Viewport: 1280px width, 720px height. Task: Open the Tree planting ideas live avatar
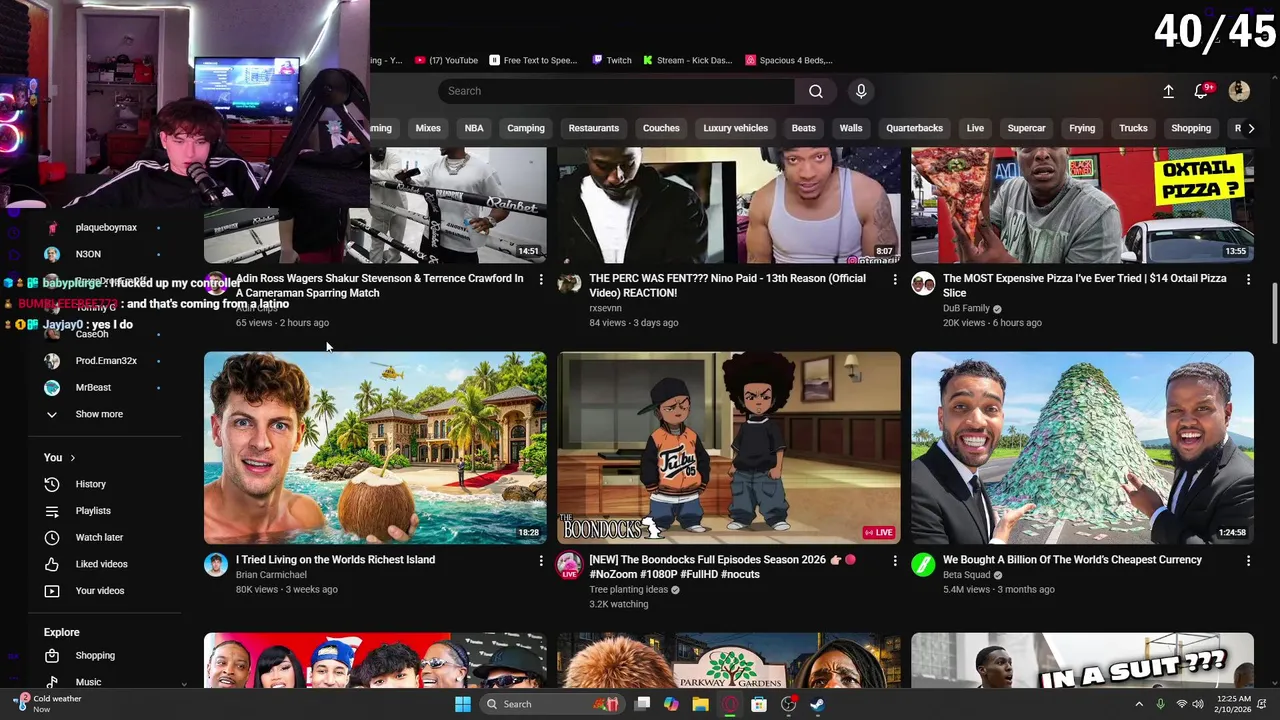(x=569, y=565)
